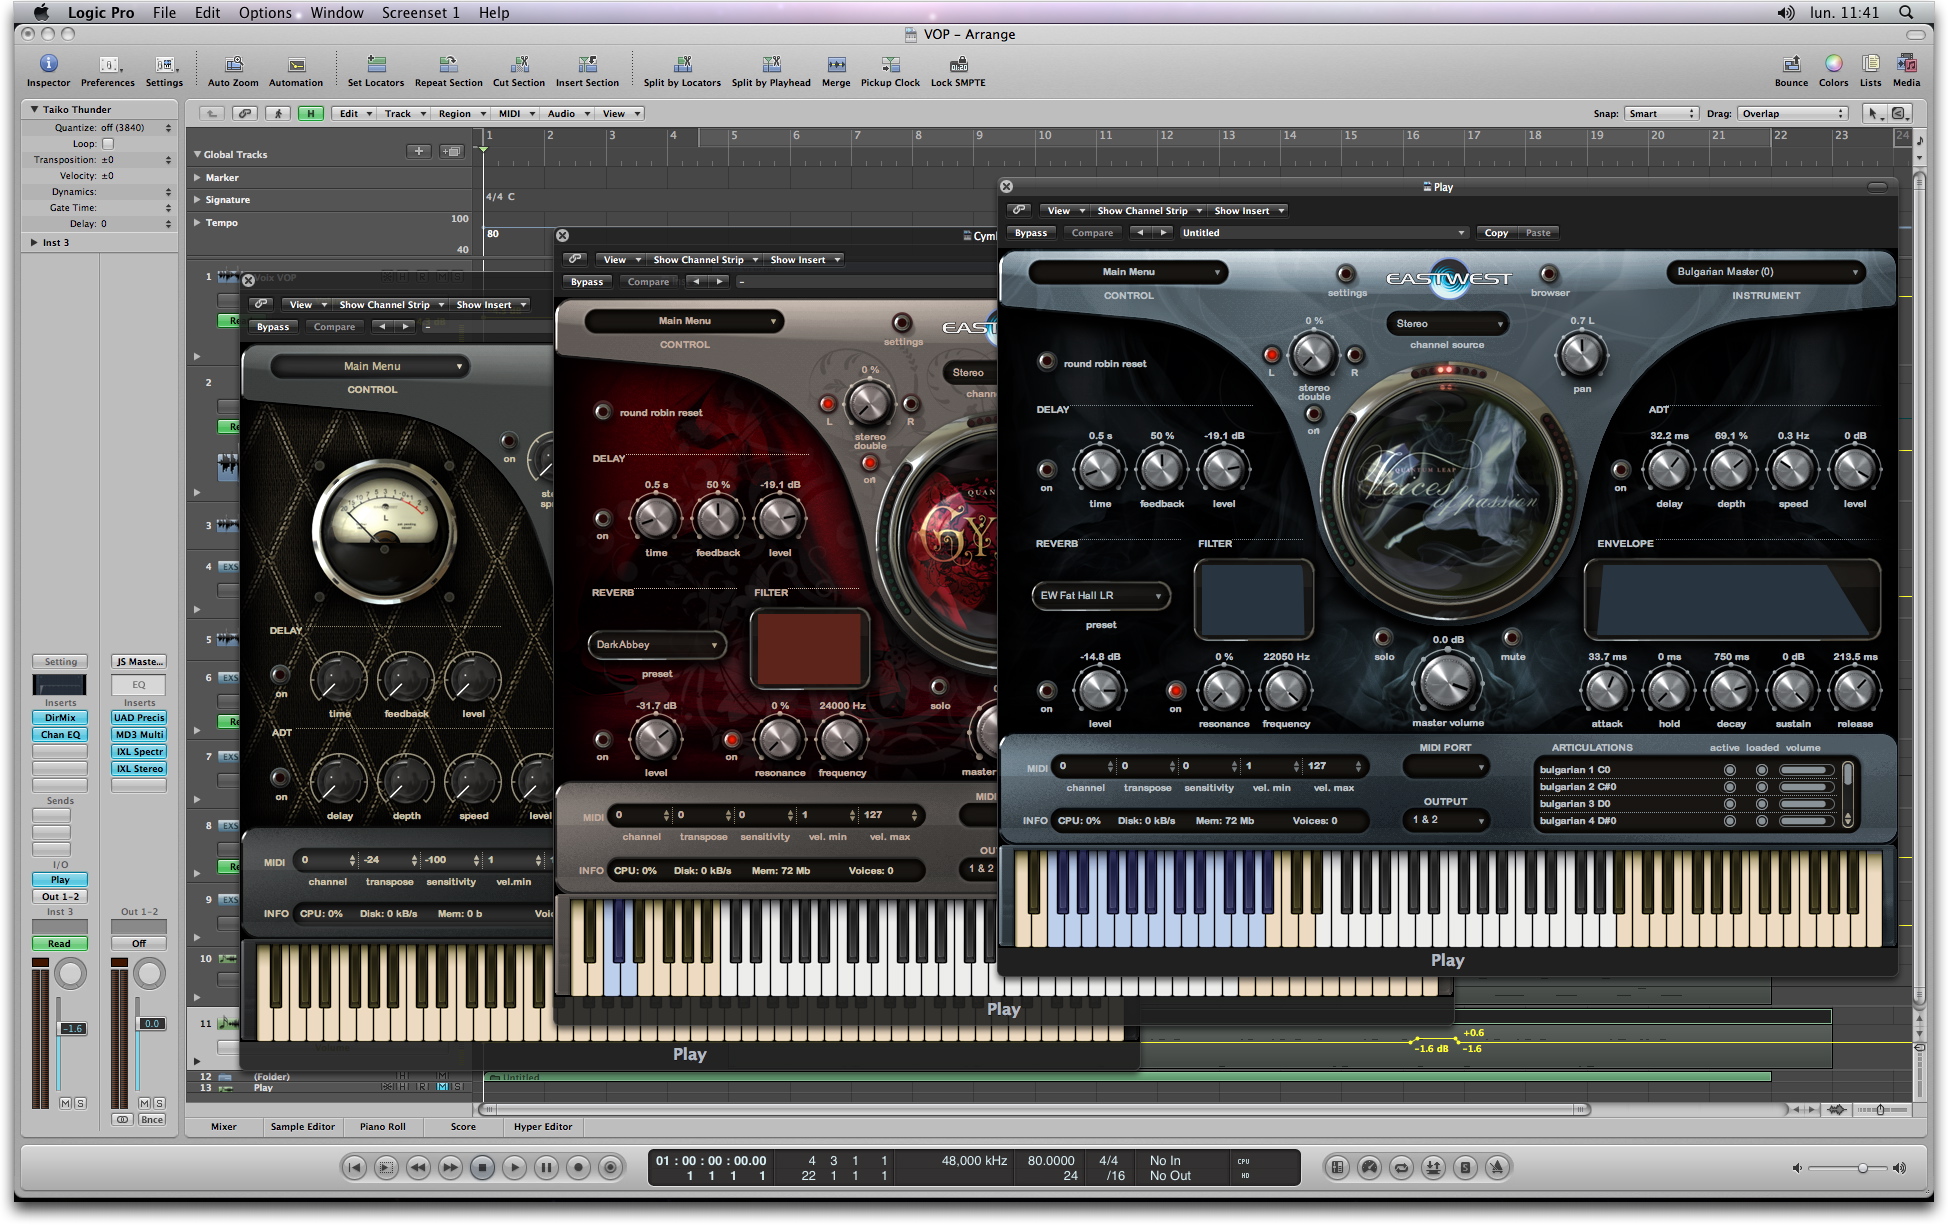Expand the Tempo global track
Screen dimensions: 1948x1225
(x=197, y=222)
